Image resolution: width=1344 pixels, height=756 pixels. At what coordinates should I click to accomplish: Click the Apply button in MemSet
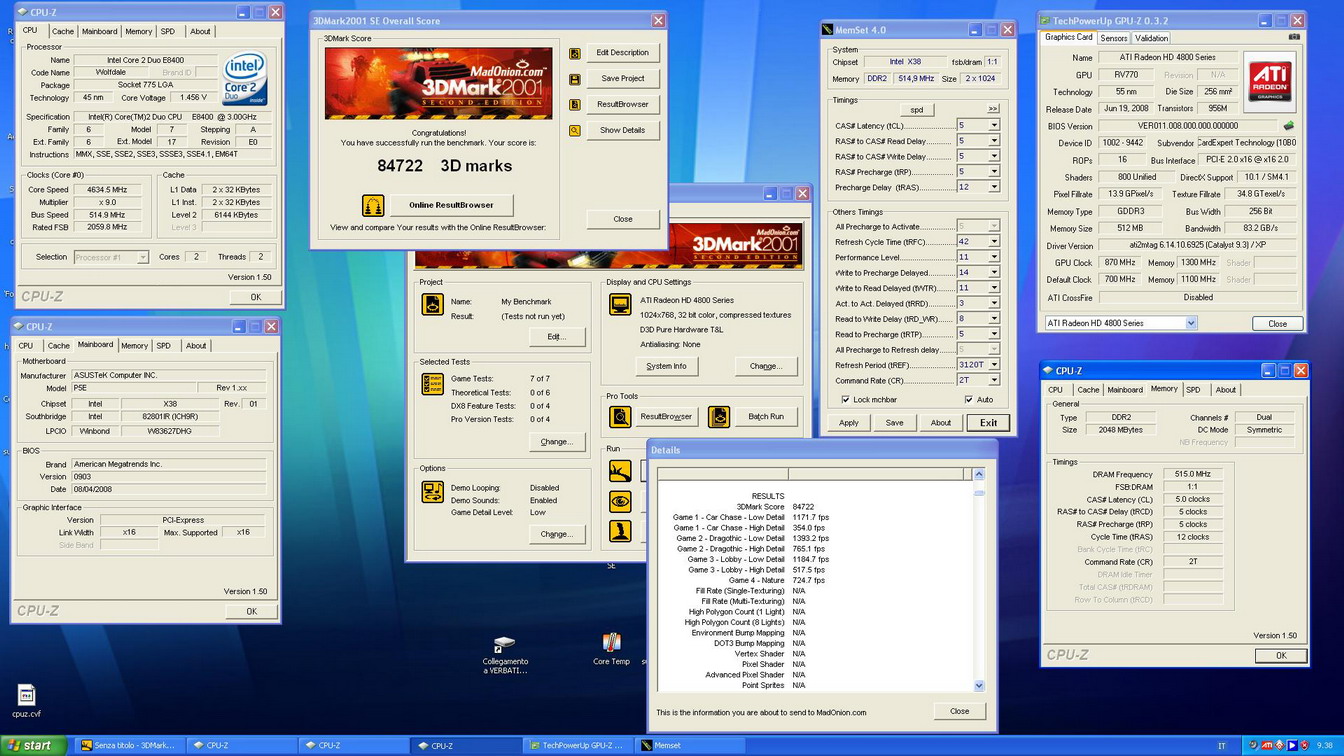point(848,423)
